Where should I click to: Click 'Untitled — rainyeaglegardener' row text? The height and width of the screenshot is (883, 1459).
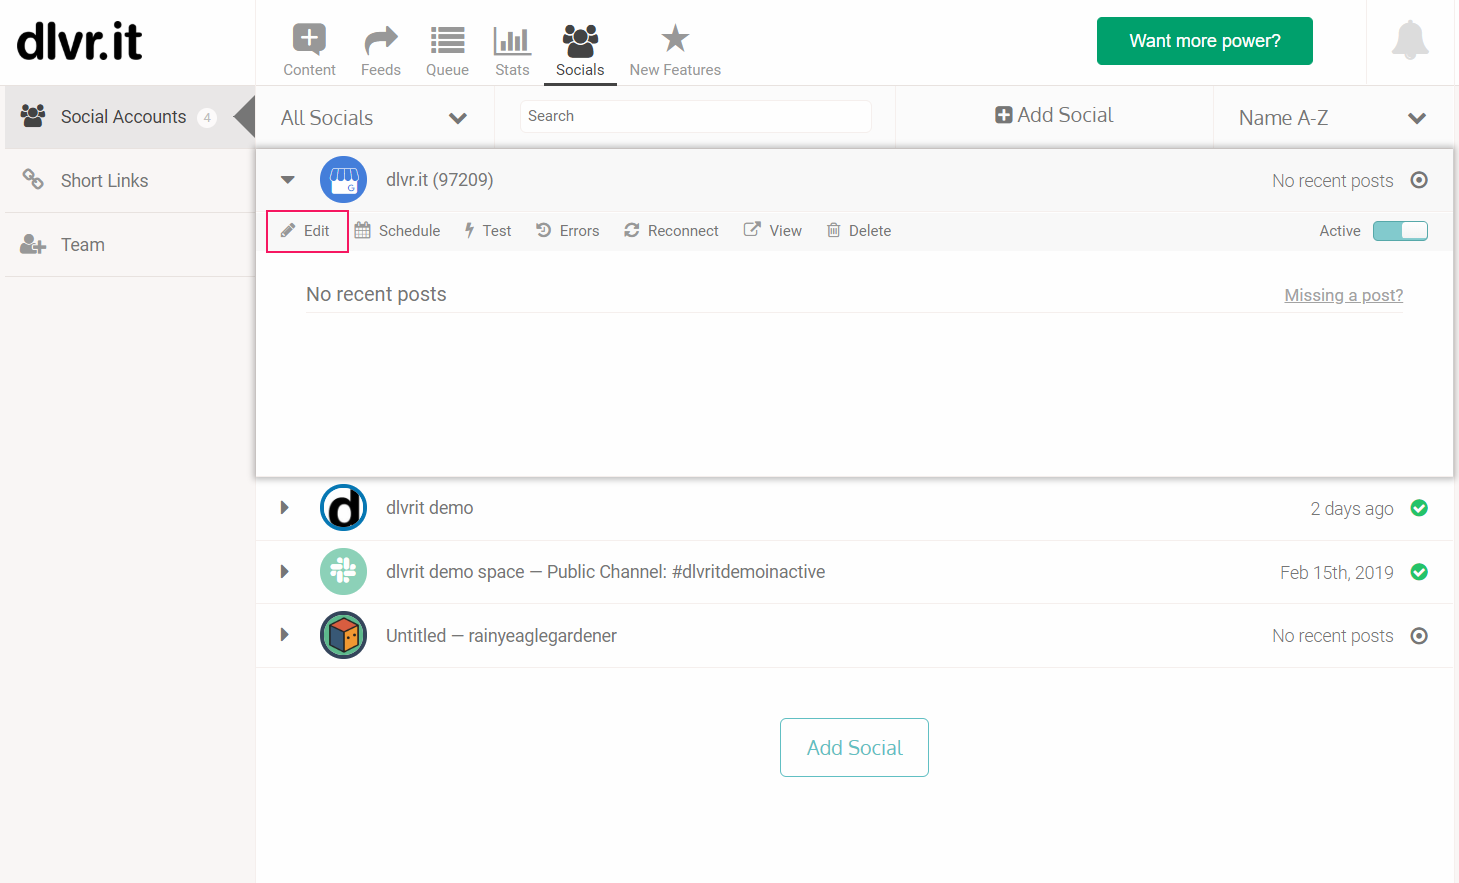pos(501,636)
